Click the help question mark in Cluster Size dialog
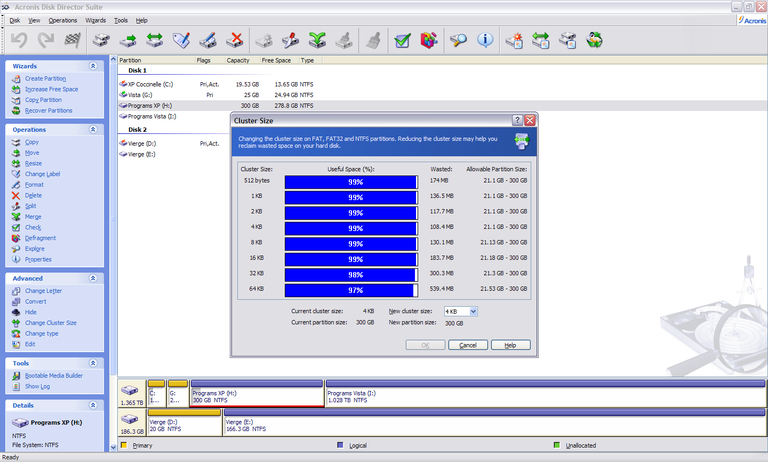The width and height of the screenshot is (768, 462). (517, 121)
